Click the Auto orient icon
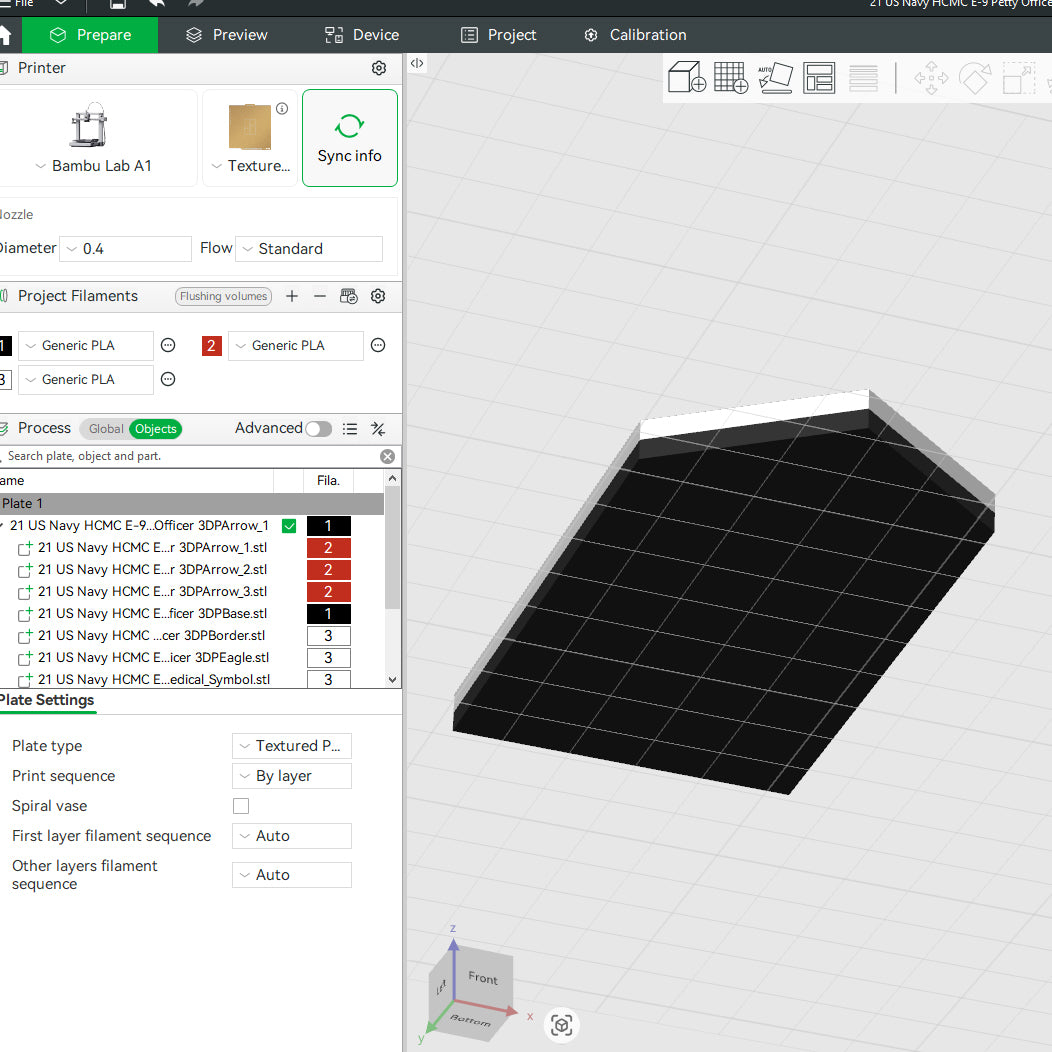 coord(775,78)
